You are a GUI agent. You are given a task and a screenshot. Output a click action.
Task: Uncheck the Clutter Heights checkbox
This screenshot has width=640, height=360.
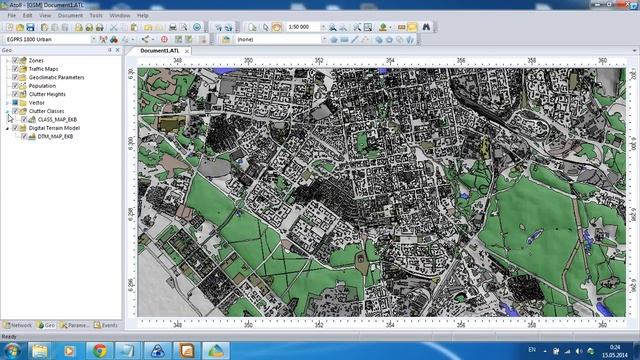pyautogui.click(x=15, y=94)
